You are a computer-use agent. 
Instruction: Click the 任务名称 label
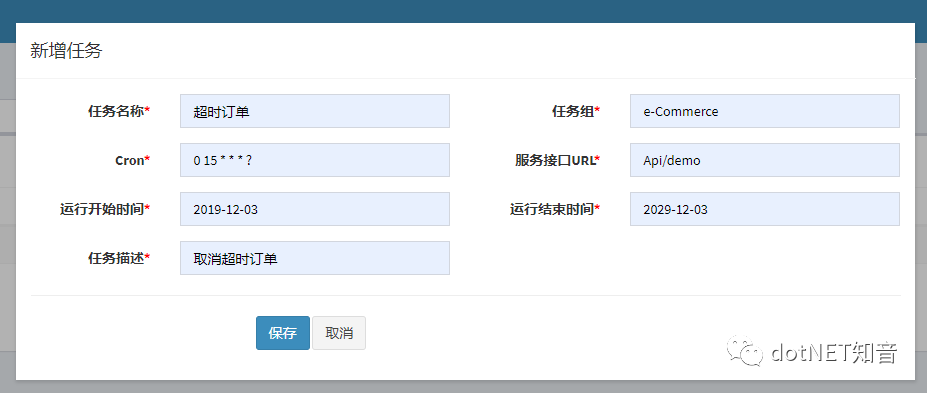[x=119, y=111]
